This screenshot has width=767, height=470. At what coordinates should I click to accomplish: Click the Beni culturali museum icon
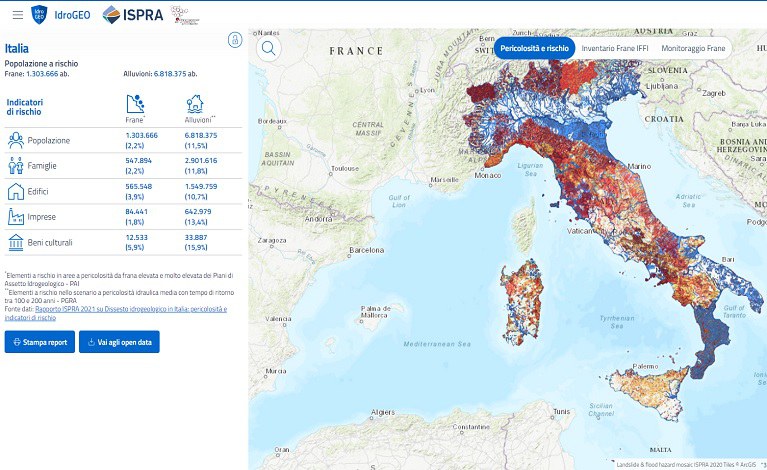(15, 242)
